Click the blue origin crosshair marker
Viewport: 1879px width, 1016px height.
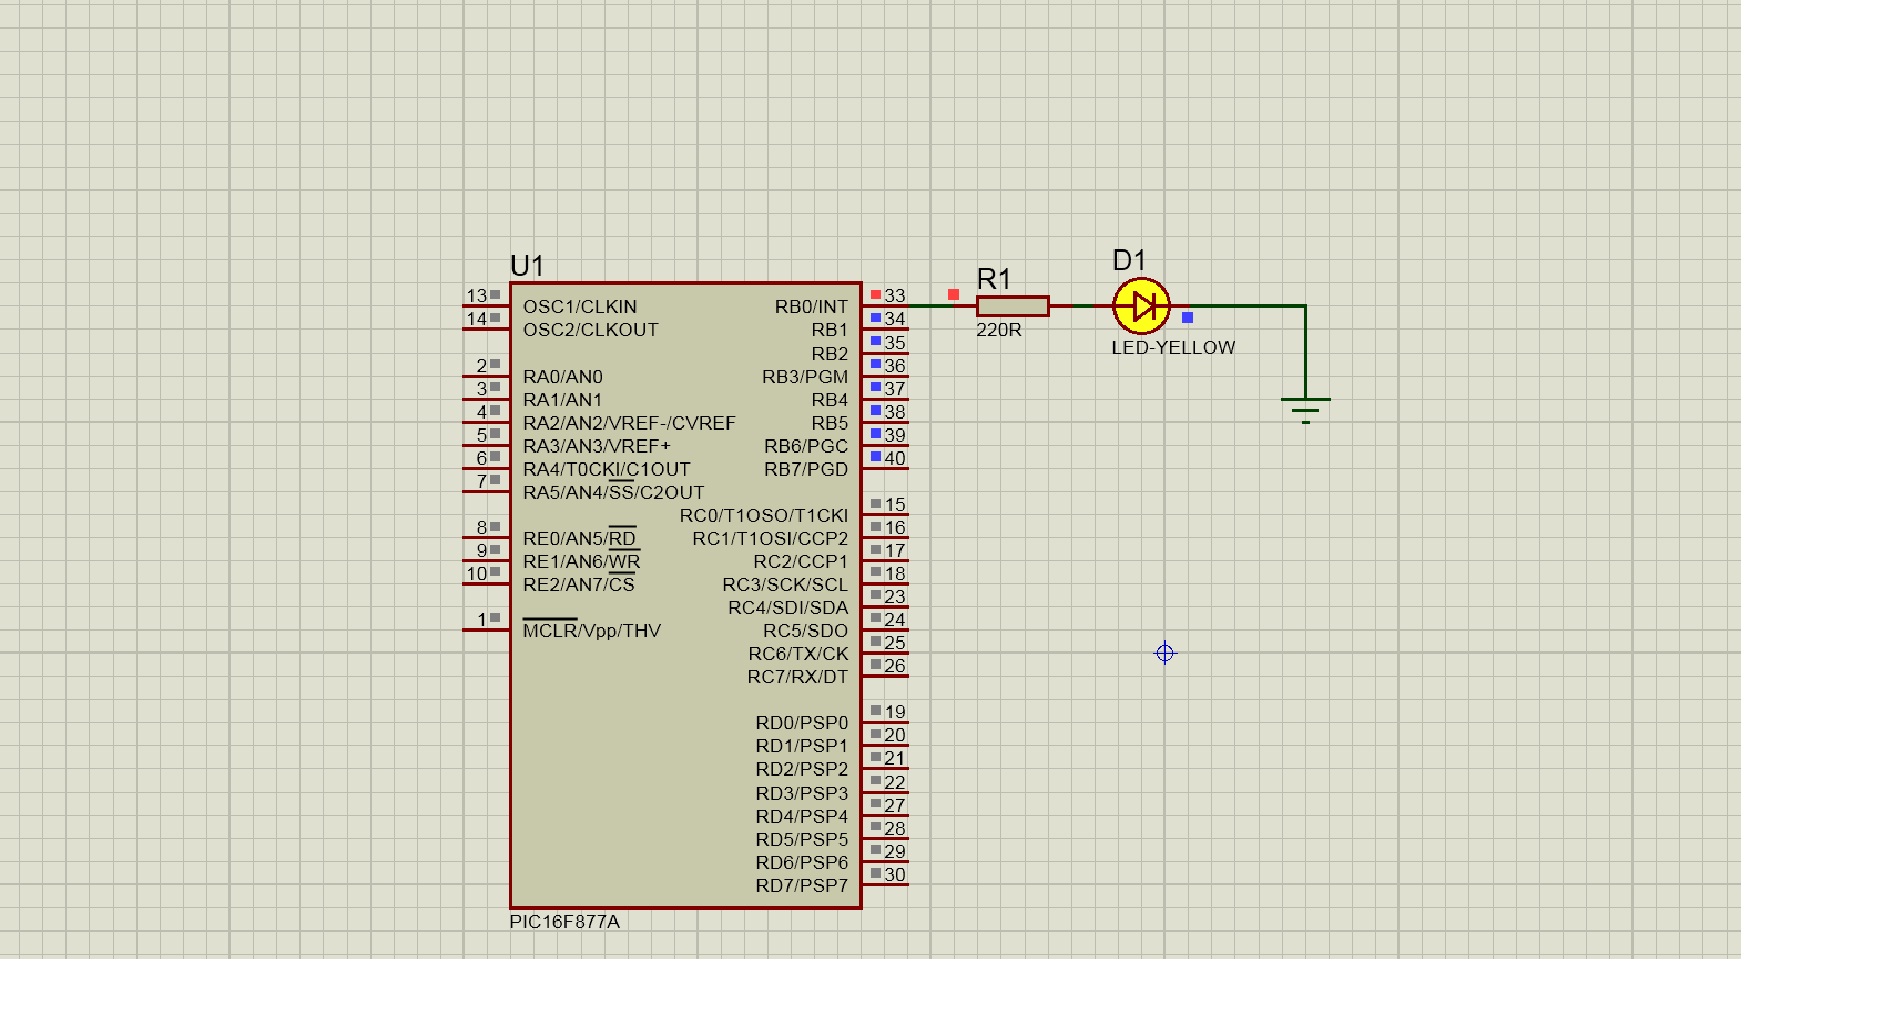click(1165, 653)
